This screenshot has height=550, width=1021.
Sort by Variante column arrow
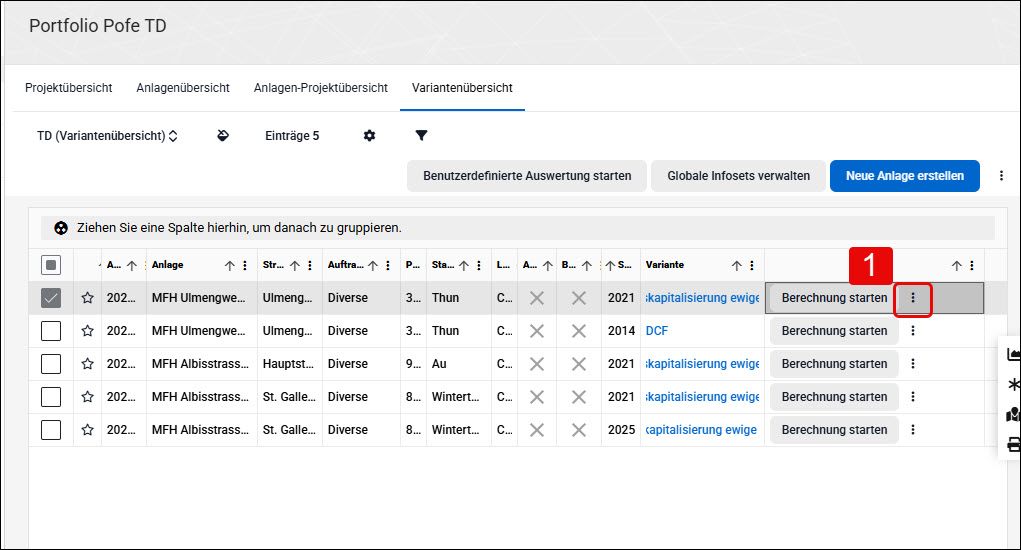(x=736, y=266)
